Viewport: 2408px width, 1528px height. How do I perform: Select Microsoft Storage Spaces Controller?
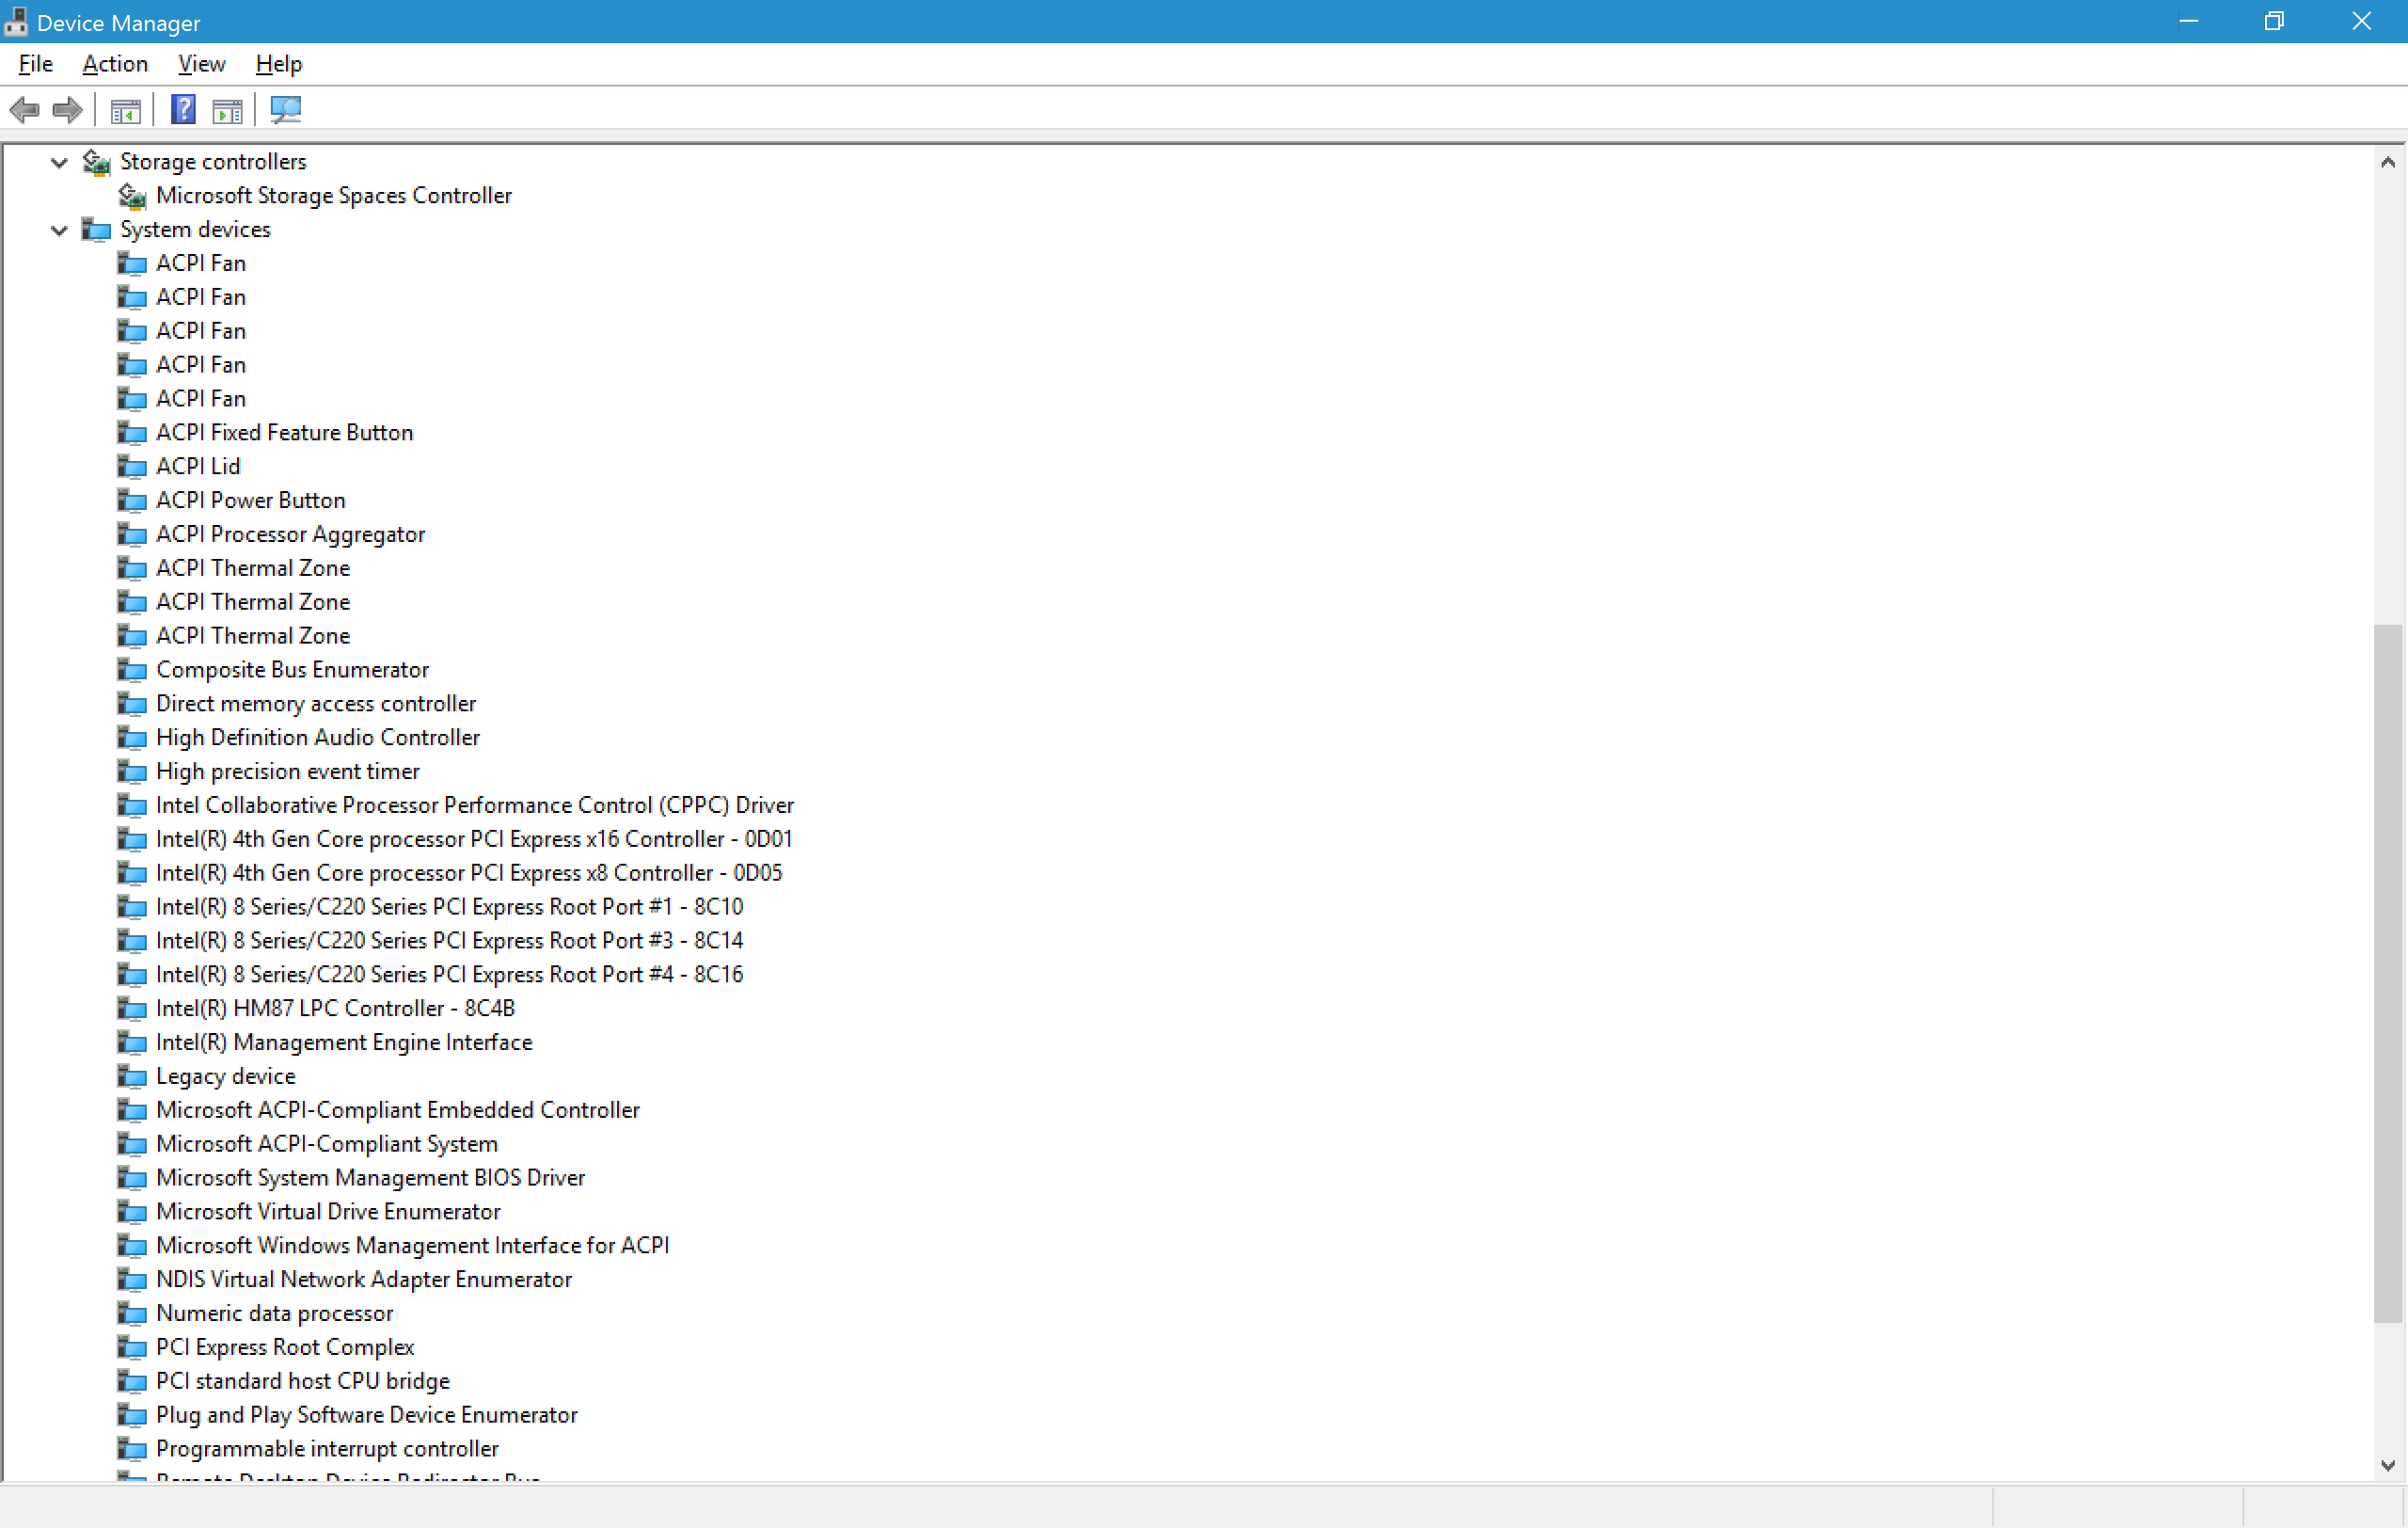(x=334, y=196)
